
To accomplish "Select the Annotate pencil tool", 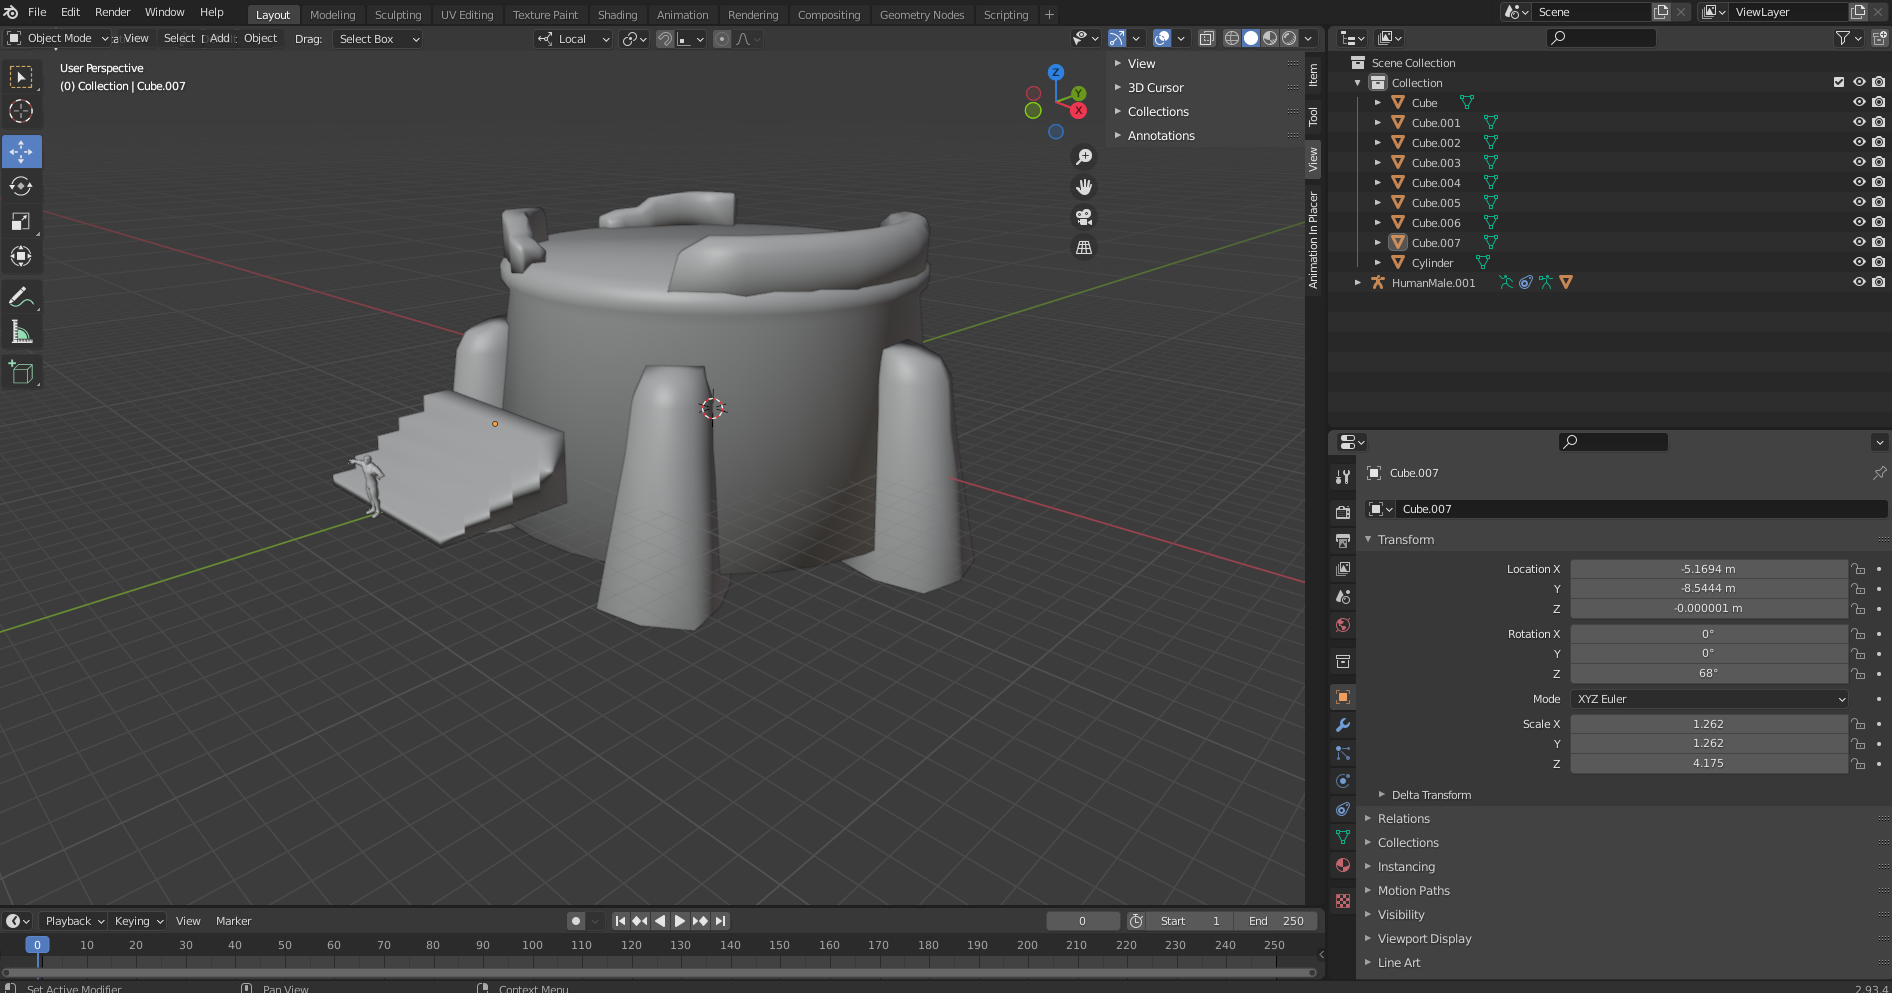I will pyautogui.click(x=21, y=297).
